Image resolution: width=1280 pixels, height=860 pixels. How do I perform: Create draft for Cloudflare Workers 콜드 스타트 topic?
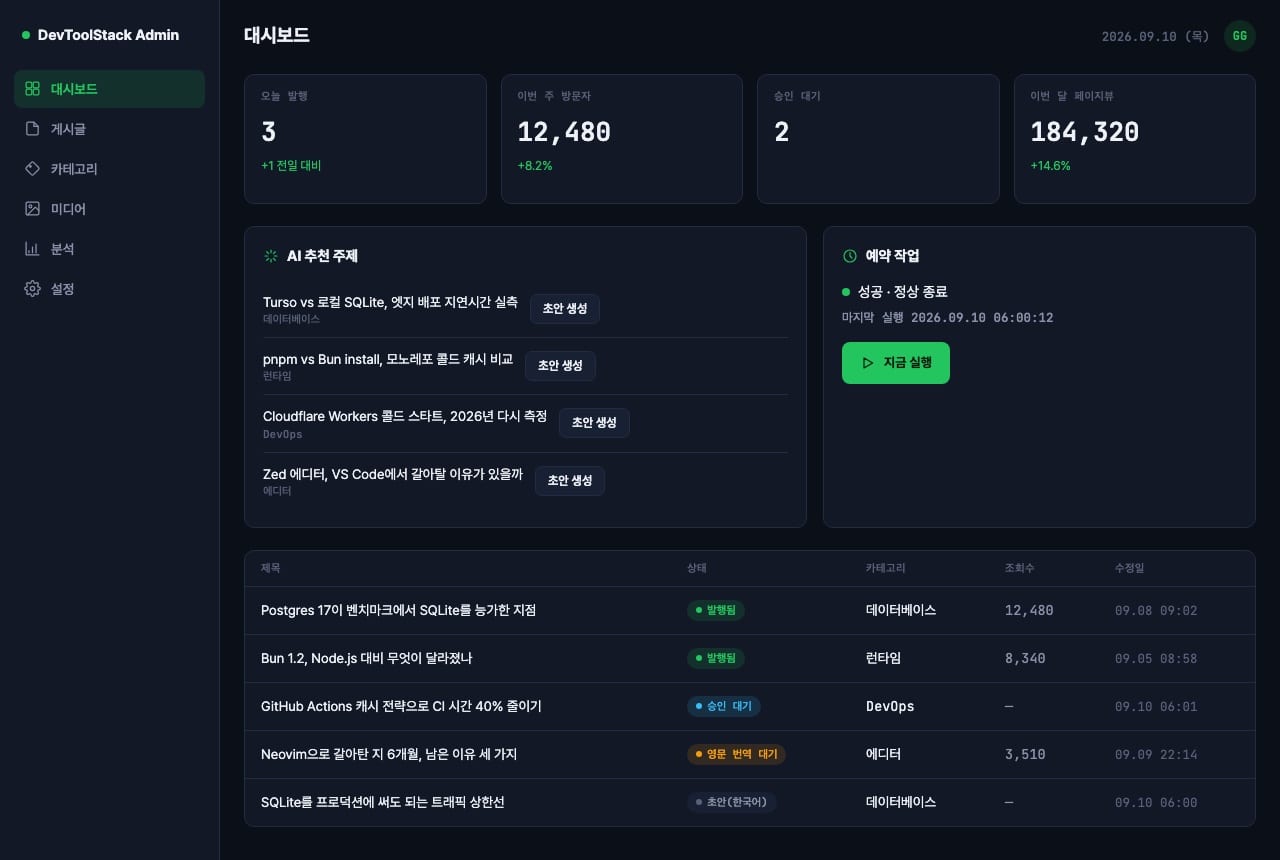click(x=594, y=423)
